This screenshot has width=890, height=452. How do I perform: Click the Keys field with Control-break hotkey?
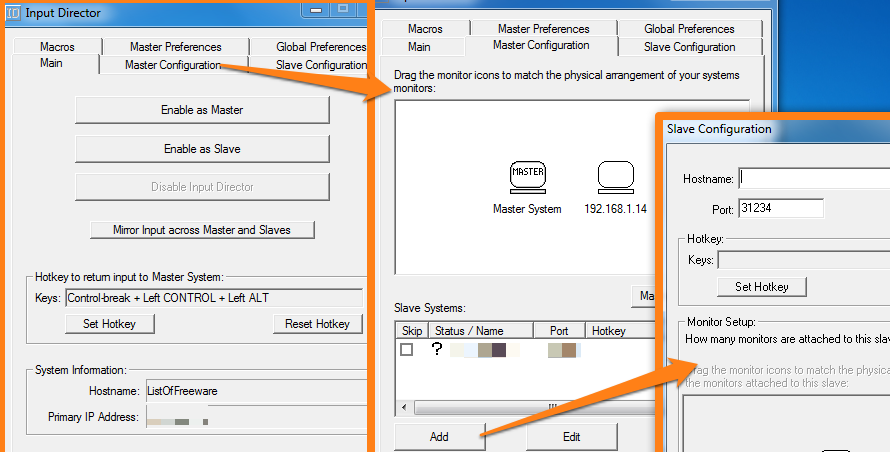click(x=214, y=298)
